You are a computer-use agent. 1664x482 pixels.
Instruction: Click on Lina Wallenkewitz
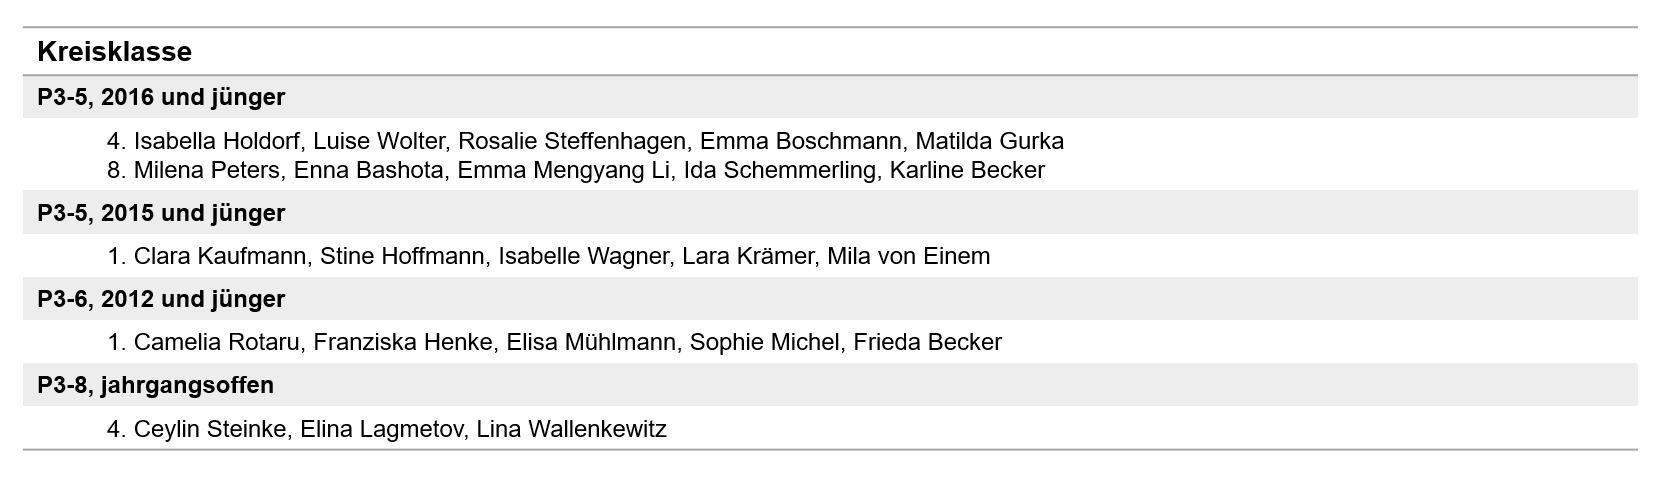(571, 429)
